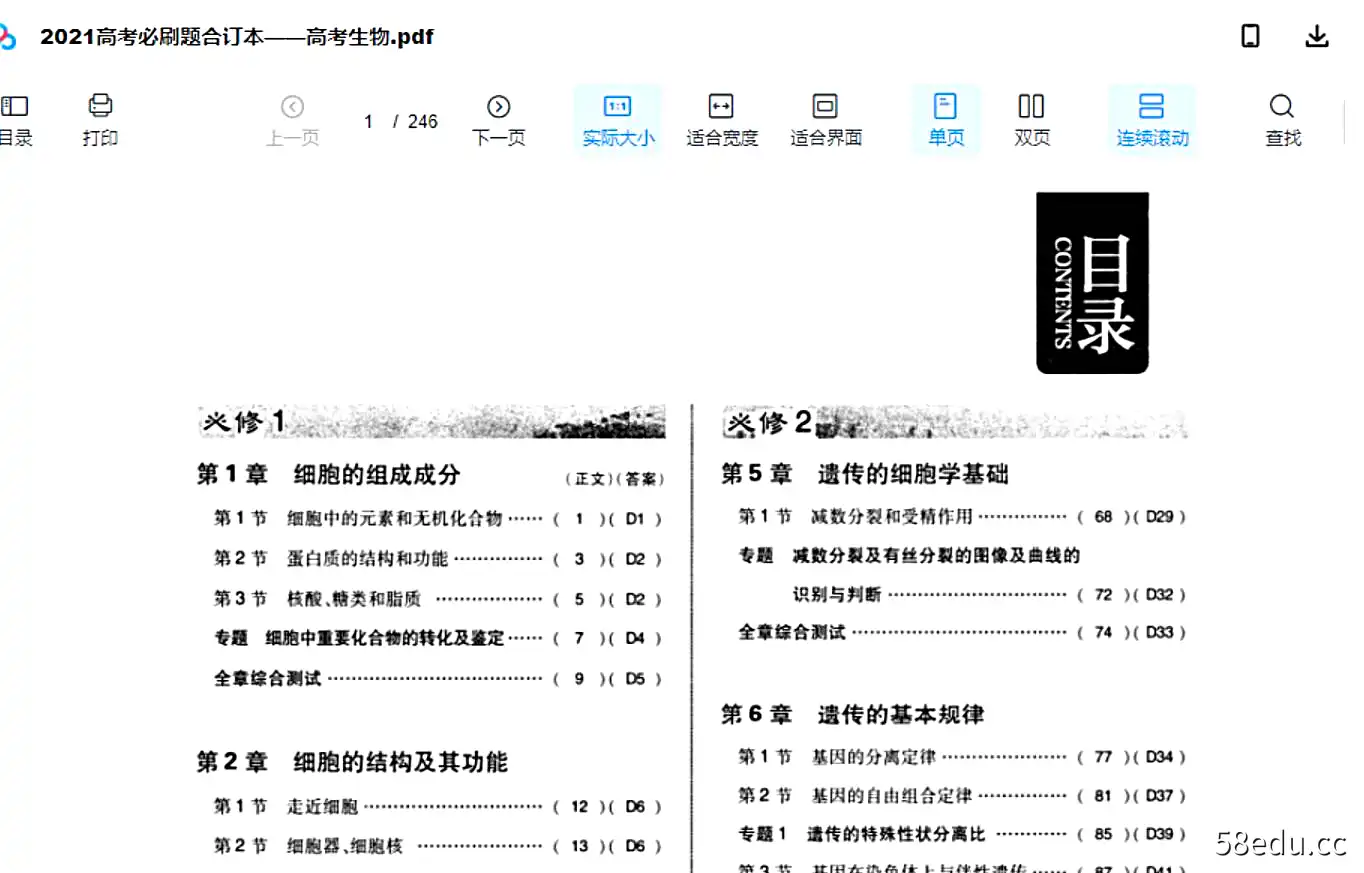The width and height of the screenshot is (1364, 873).
Task: Click entry 细胞中的元素和无机化合物
Action: 394,518
